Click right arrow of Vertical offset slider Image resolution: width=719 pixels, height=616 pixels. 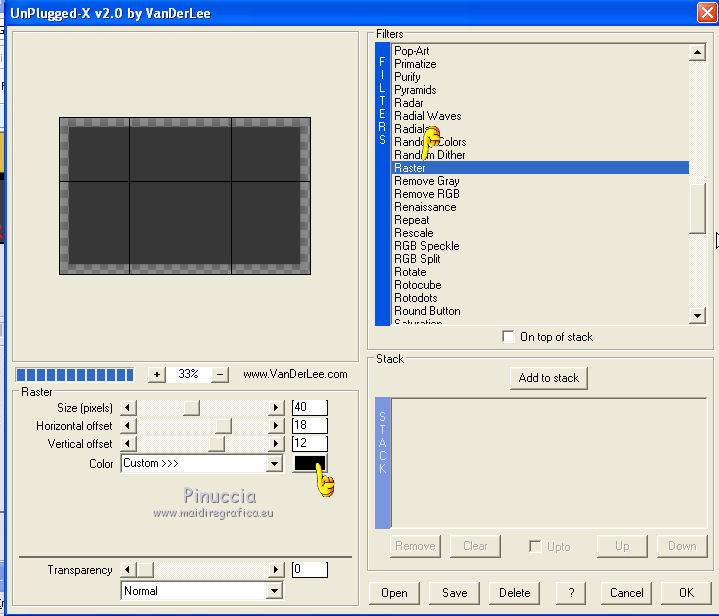[x=276, y=444]
